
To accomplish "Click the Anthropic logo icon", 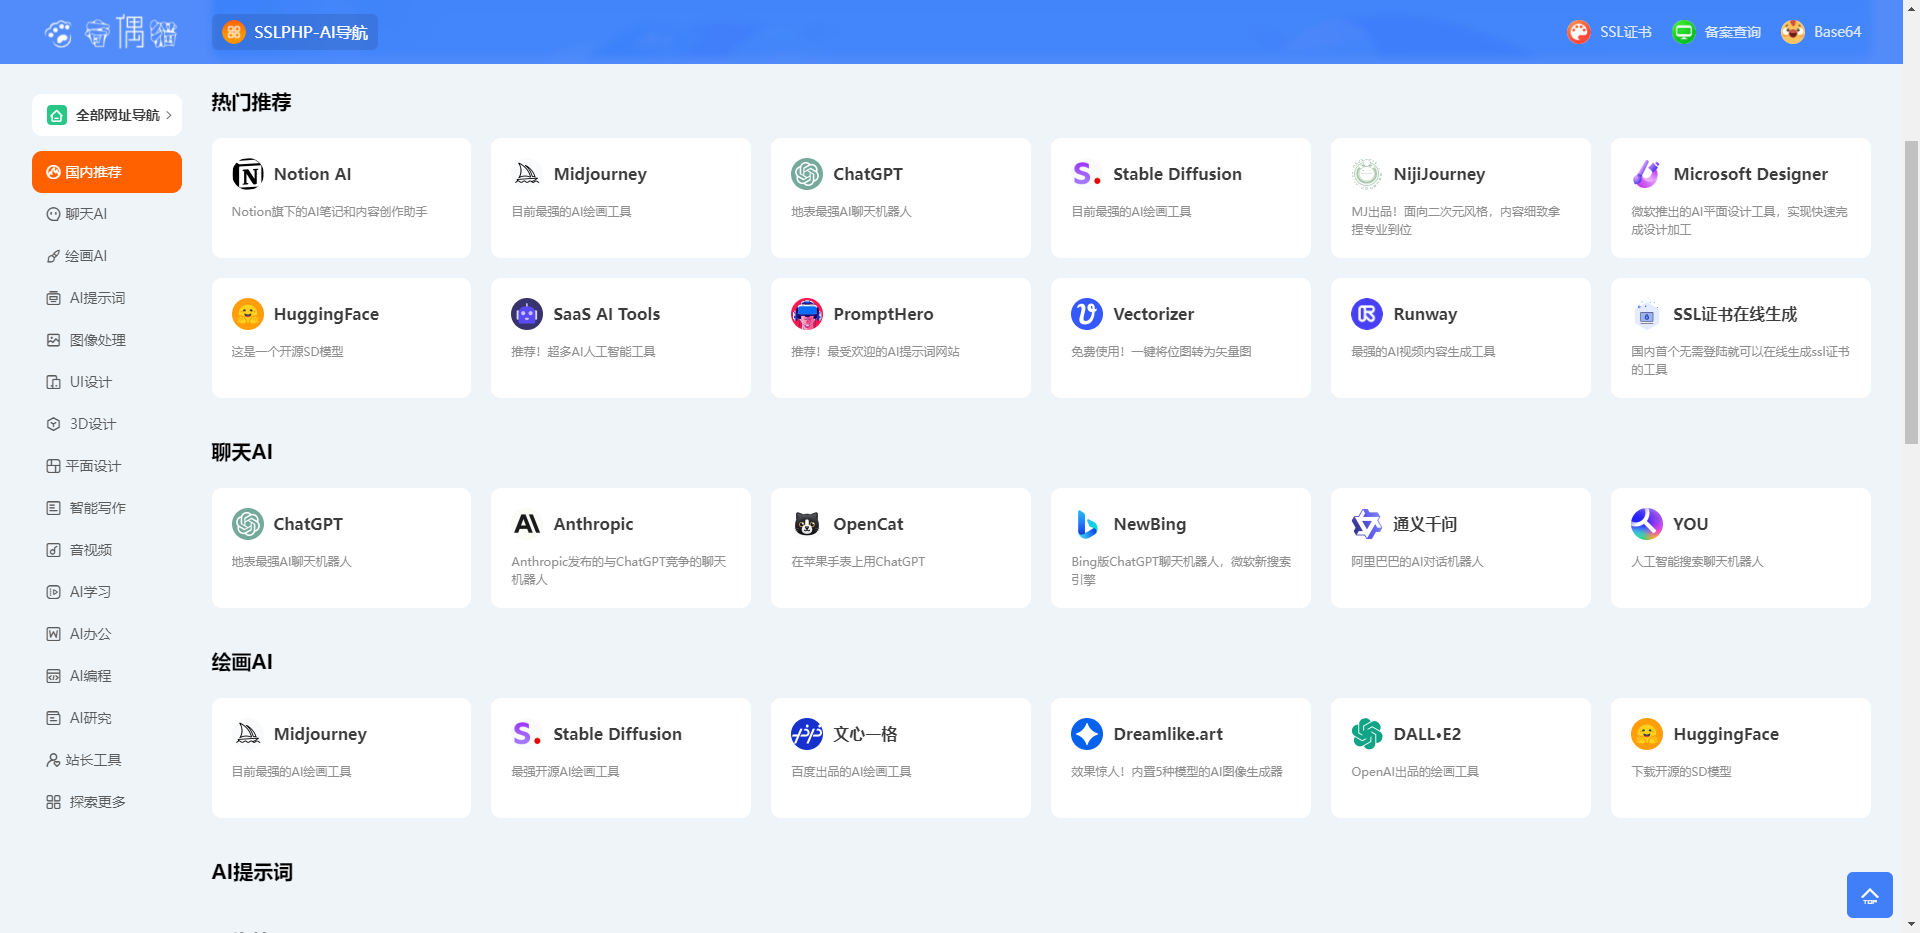I will pos(527,524).
